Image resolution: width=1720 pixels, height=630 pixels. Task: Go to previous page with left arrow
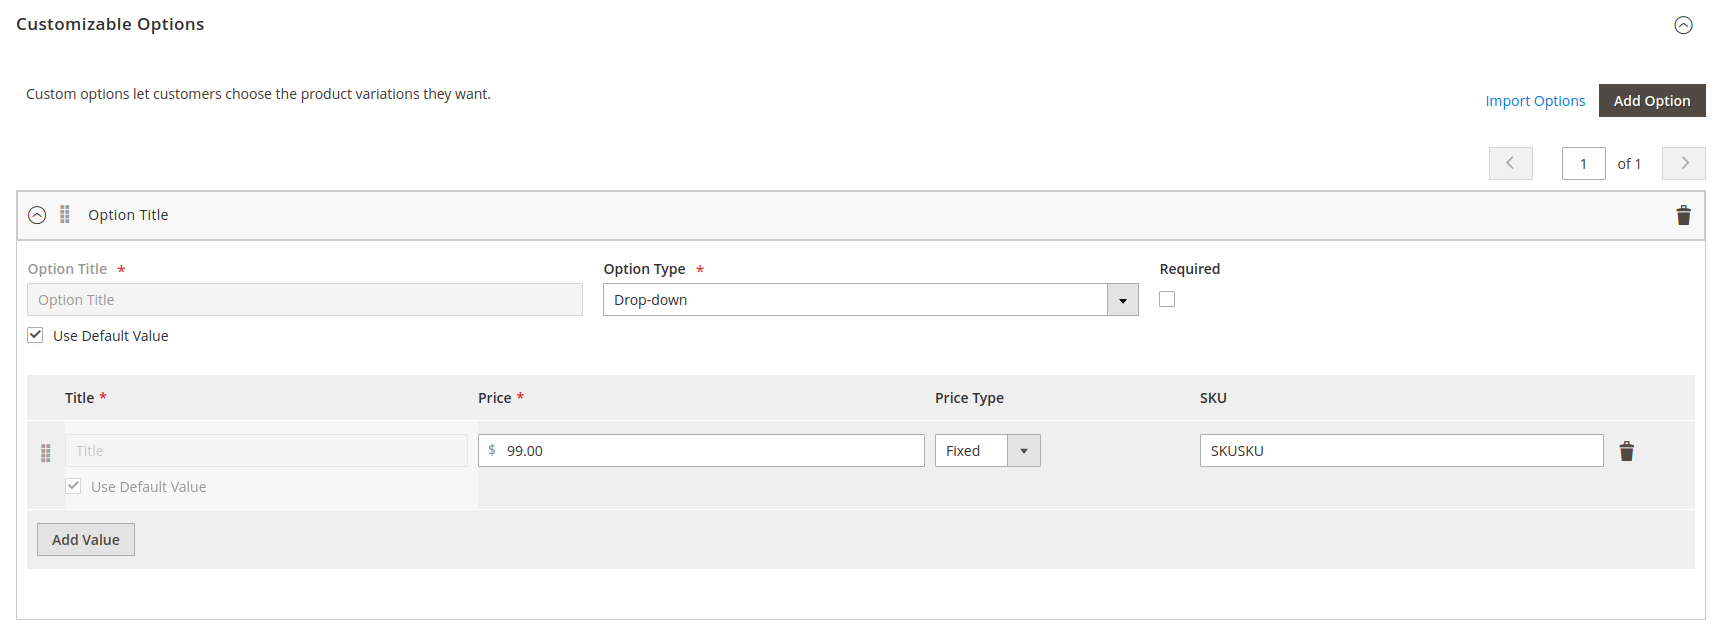pos(1510,163)
